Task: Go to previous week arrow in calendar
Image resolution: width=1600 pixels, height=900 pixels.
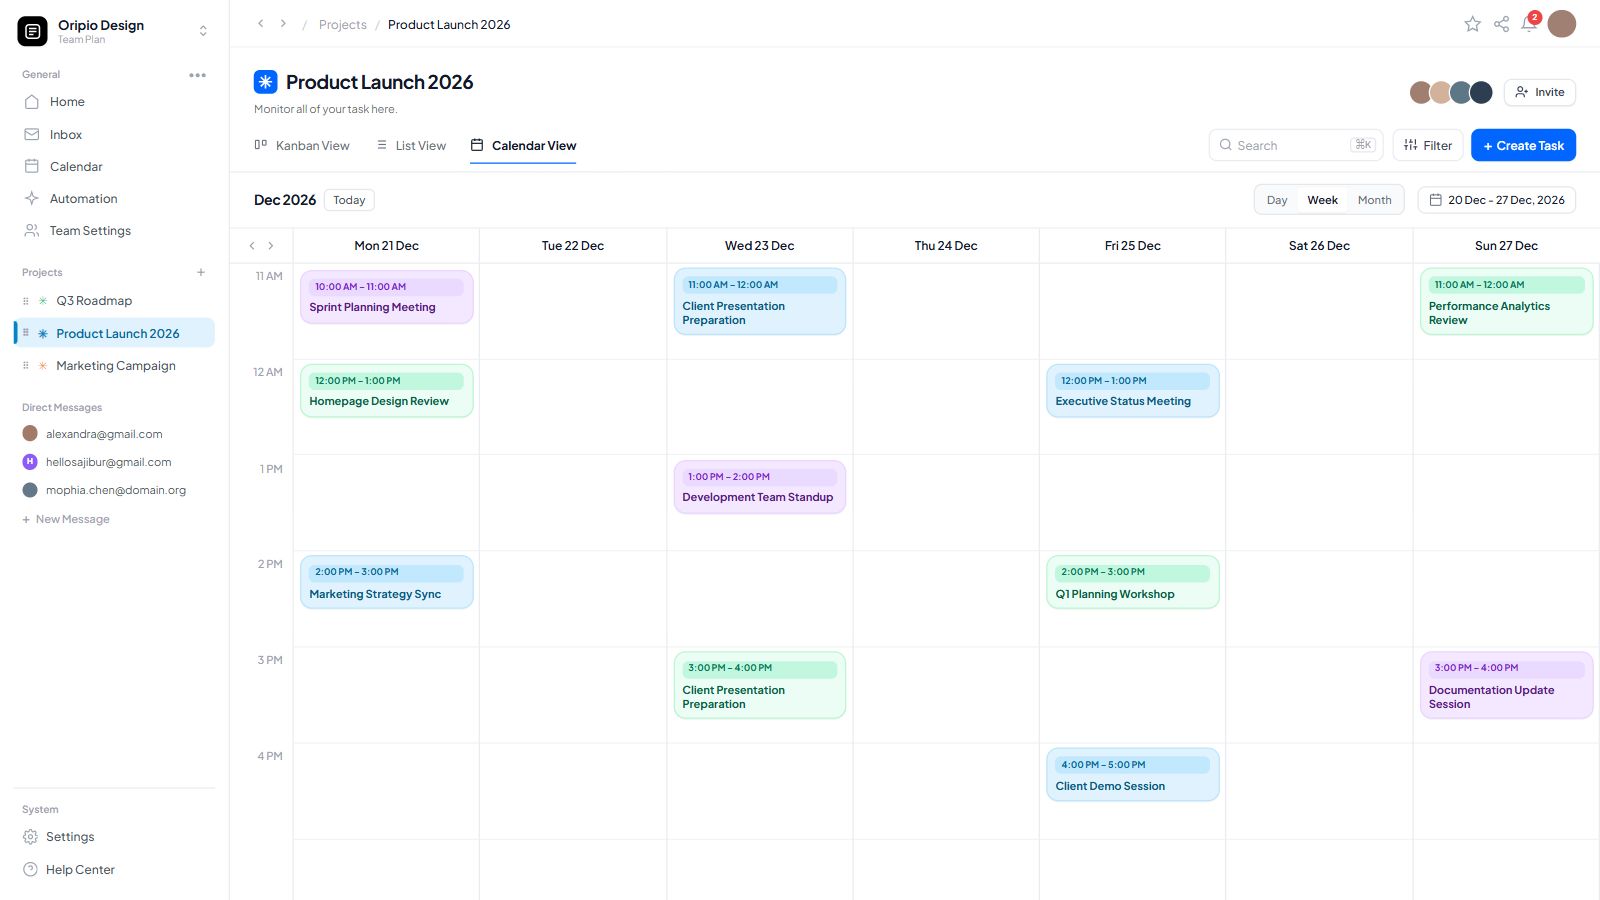Action: click(252, 246)
